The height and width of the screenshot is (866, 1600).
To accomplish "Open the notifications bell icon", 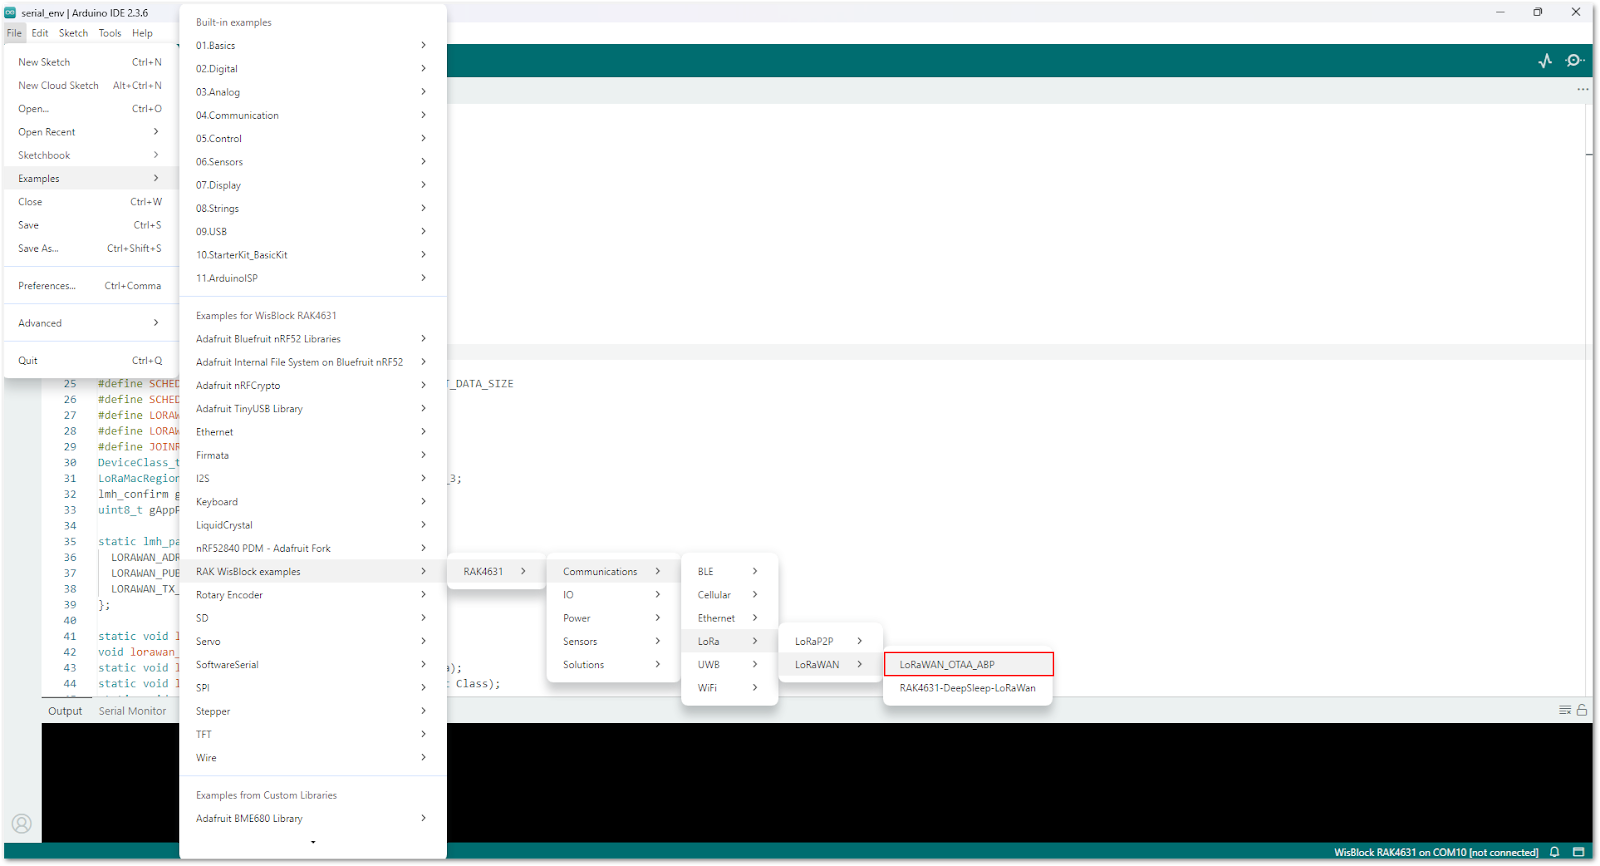I will coord(1555,853).
